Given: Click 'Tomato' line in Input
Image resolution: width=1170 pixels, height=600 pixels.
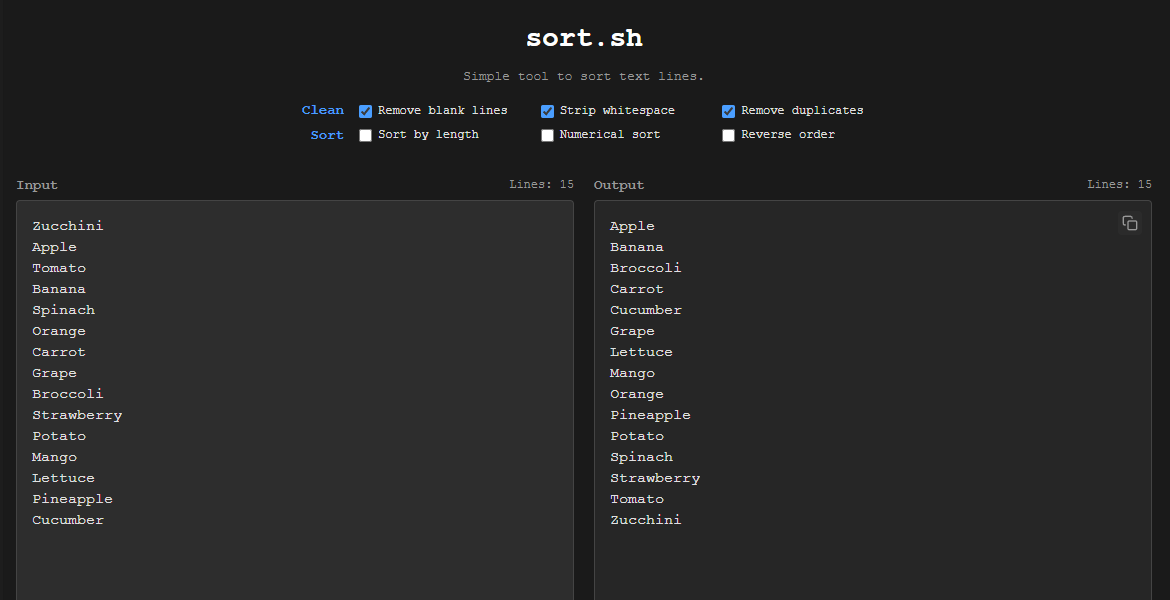Looking at the screenshot, I should [x=59, y=268].
